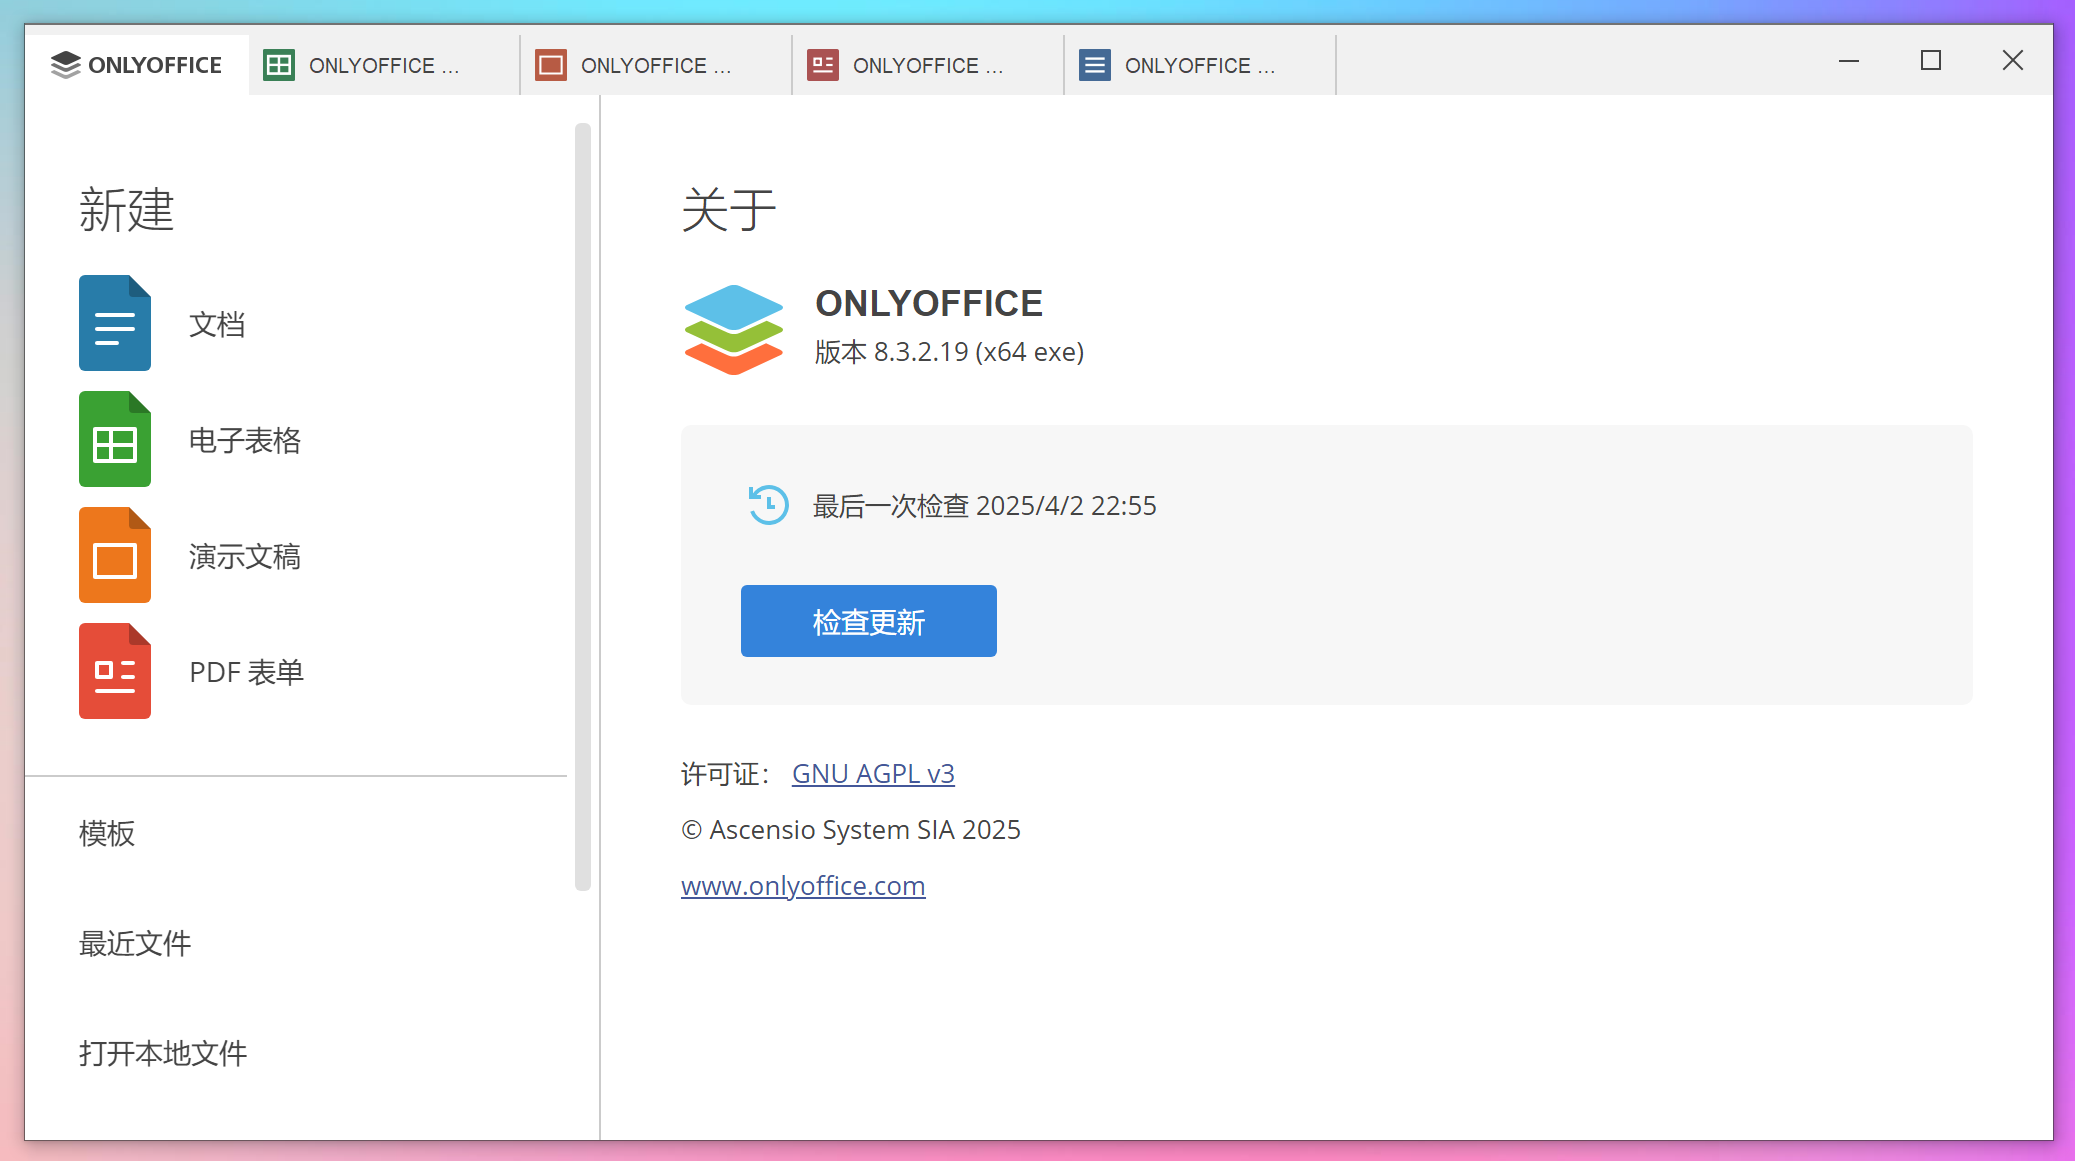2075x1161 pixels.
Task: Maximize the ONLYOFFICE window
Action: click(1930, 61)
